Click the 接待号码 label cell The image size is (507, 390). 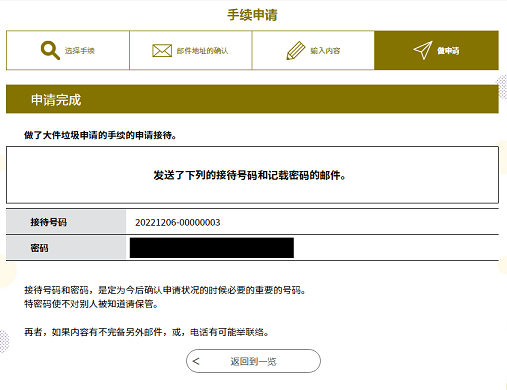coord(66,222)
